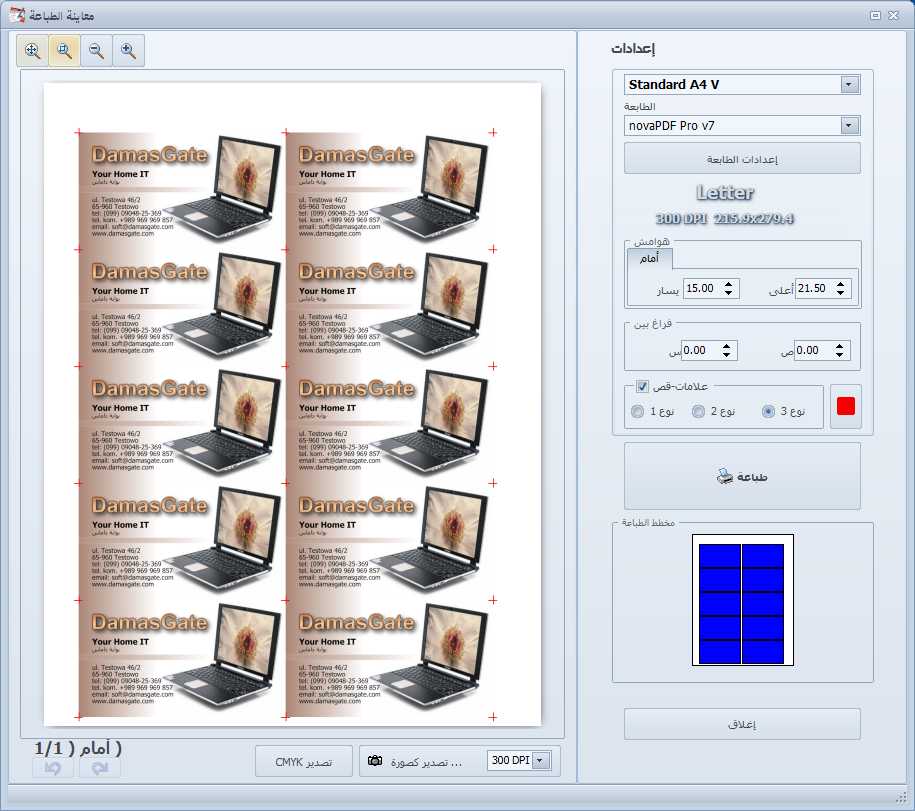Select crop mark type نوع 1 radio
The image size is (915, 811).
637,411
